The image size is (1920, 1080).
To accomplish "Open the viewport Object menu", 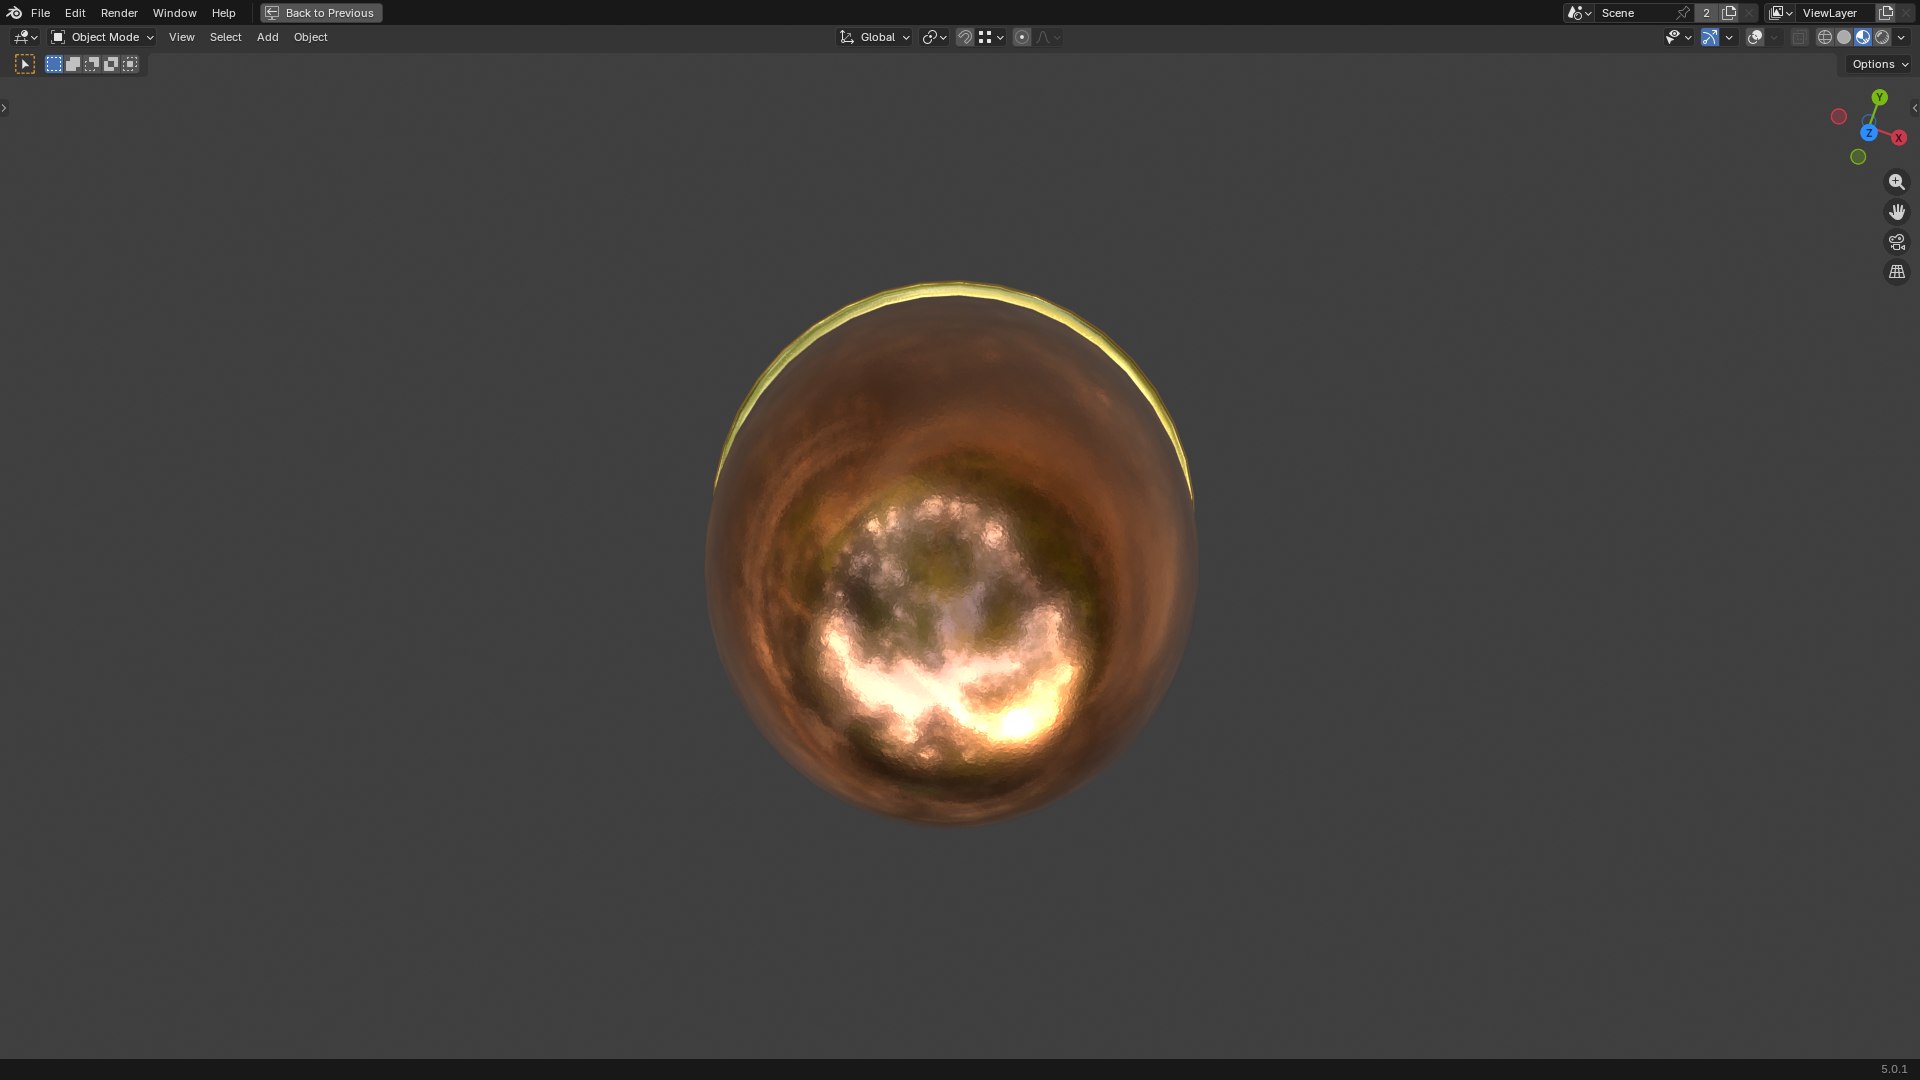I will point(310,37).
